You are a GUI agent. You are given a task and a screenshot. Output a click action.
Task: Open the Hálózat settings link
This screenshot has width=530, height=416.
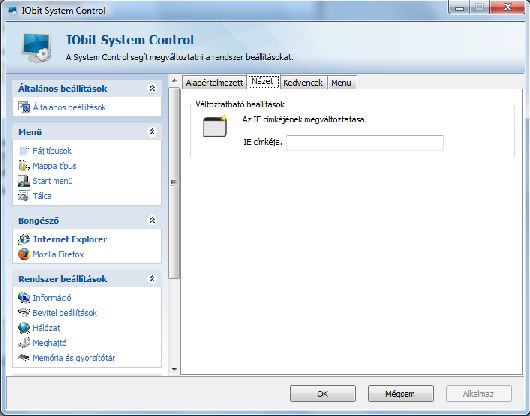(x=46, y=328)
